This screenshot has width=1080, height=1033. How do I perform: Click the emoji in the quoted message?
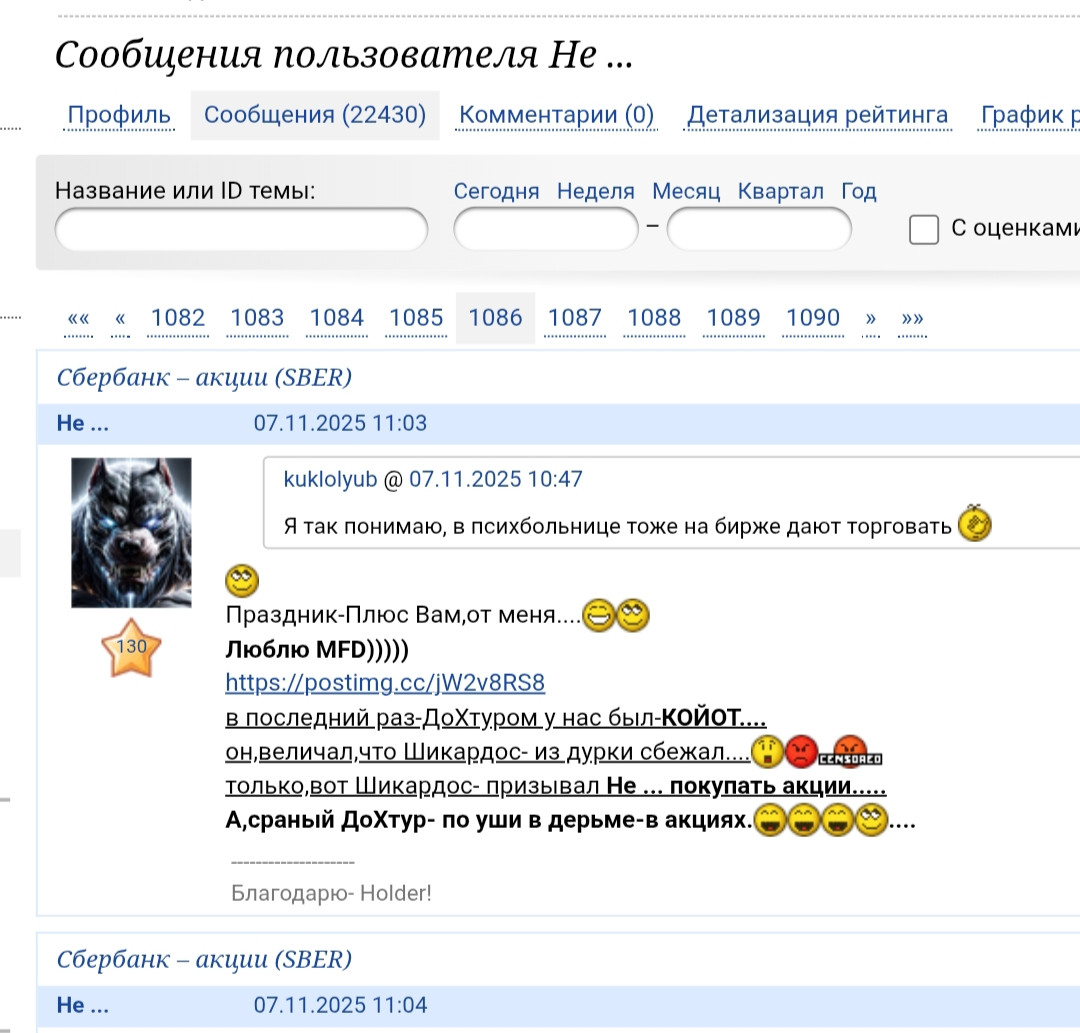975,523
